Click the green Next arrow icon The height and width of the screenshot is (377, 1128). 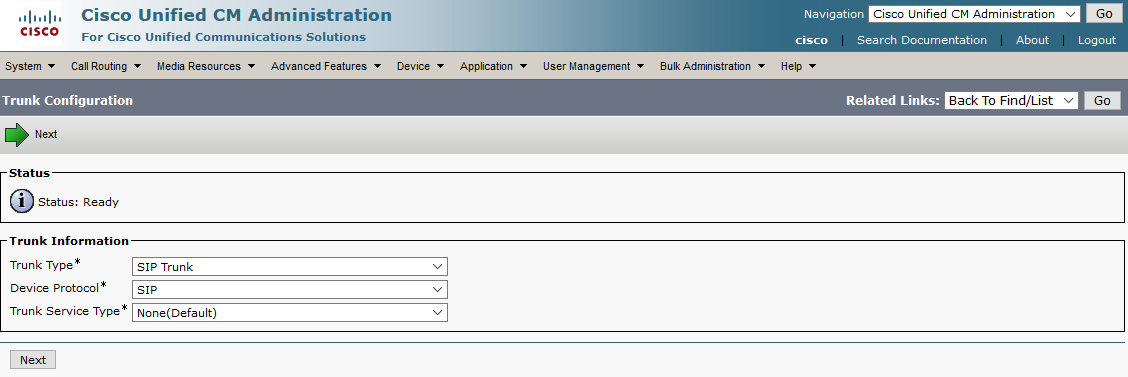17,135
